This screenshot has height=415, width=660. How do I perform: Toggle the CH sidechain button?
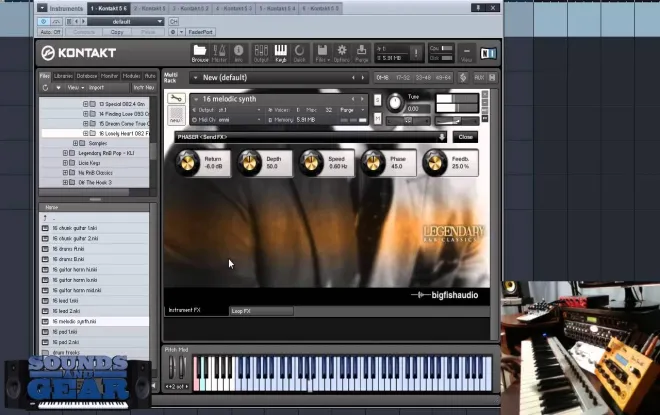click(173, 21)
